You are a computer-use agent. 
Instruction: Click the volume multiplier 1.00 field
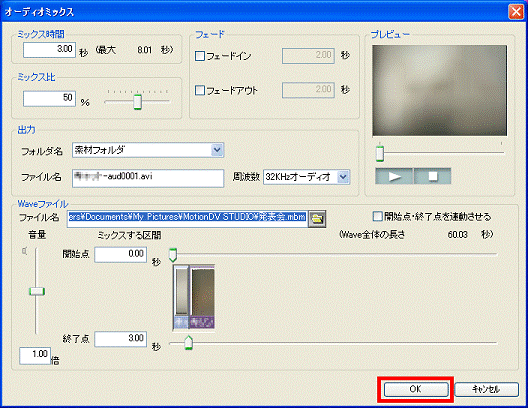coord(35,356)
